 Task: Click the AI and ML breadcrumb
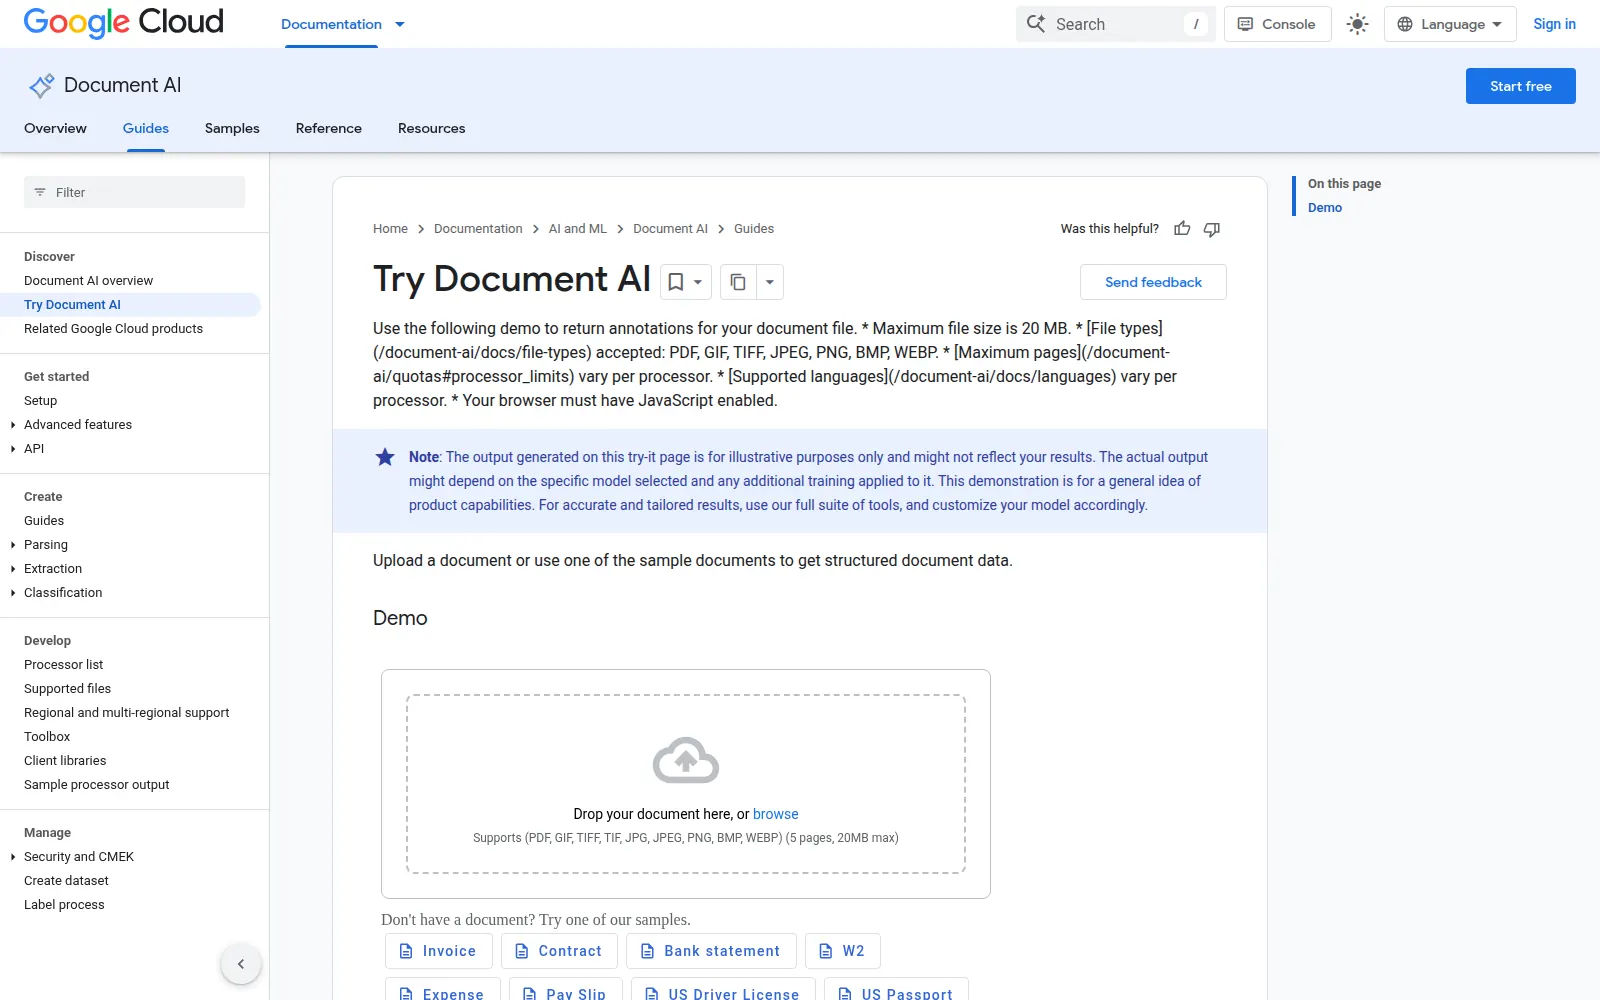(577, 229)
